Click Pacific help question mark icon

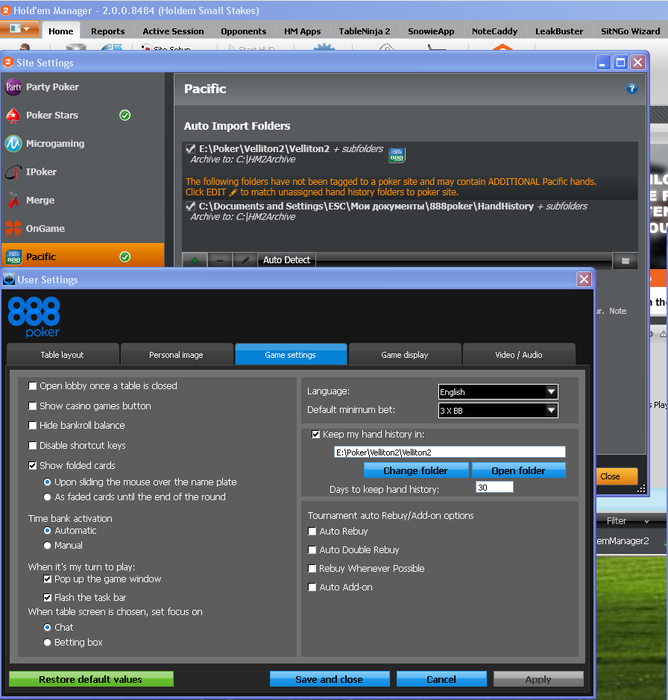pos(631,88)
